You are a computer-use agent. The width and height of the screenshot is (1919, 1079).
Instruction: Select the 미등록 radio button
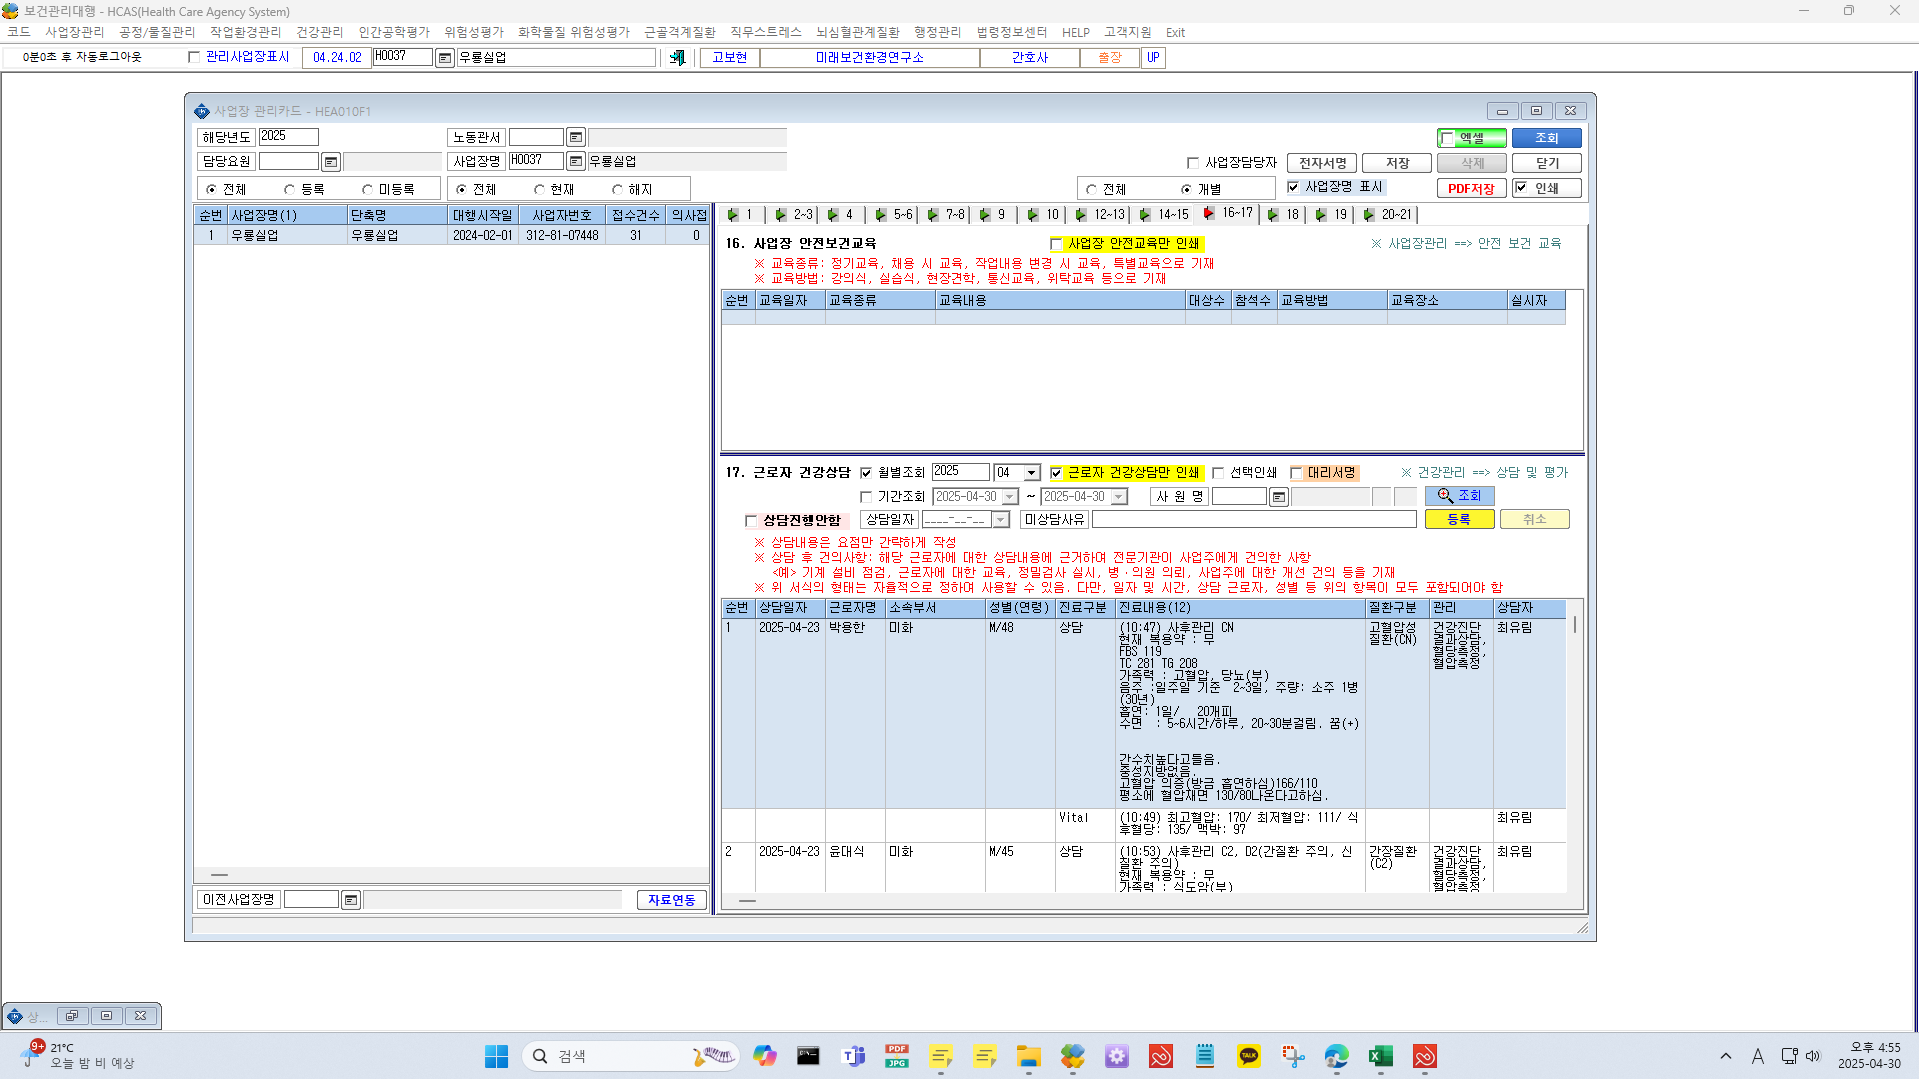click(368, 189)
